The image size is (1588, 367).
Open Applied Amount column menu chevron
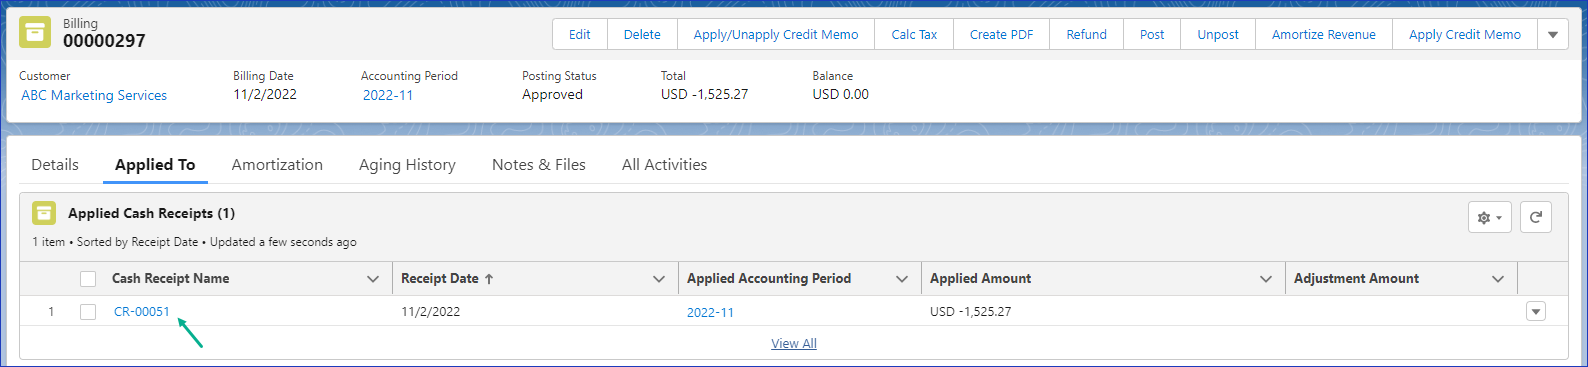pos(1266,279)
